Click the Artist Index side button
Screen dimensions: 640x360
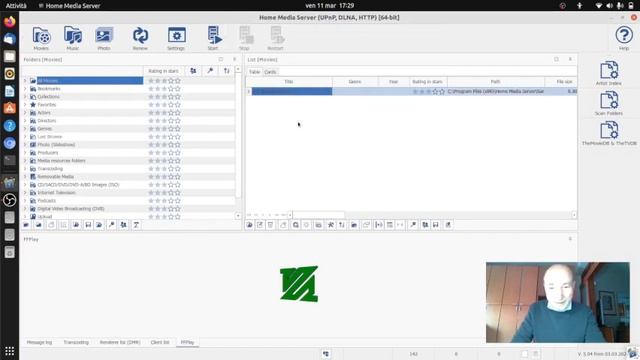pos(609,73)
